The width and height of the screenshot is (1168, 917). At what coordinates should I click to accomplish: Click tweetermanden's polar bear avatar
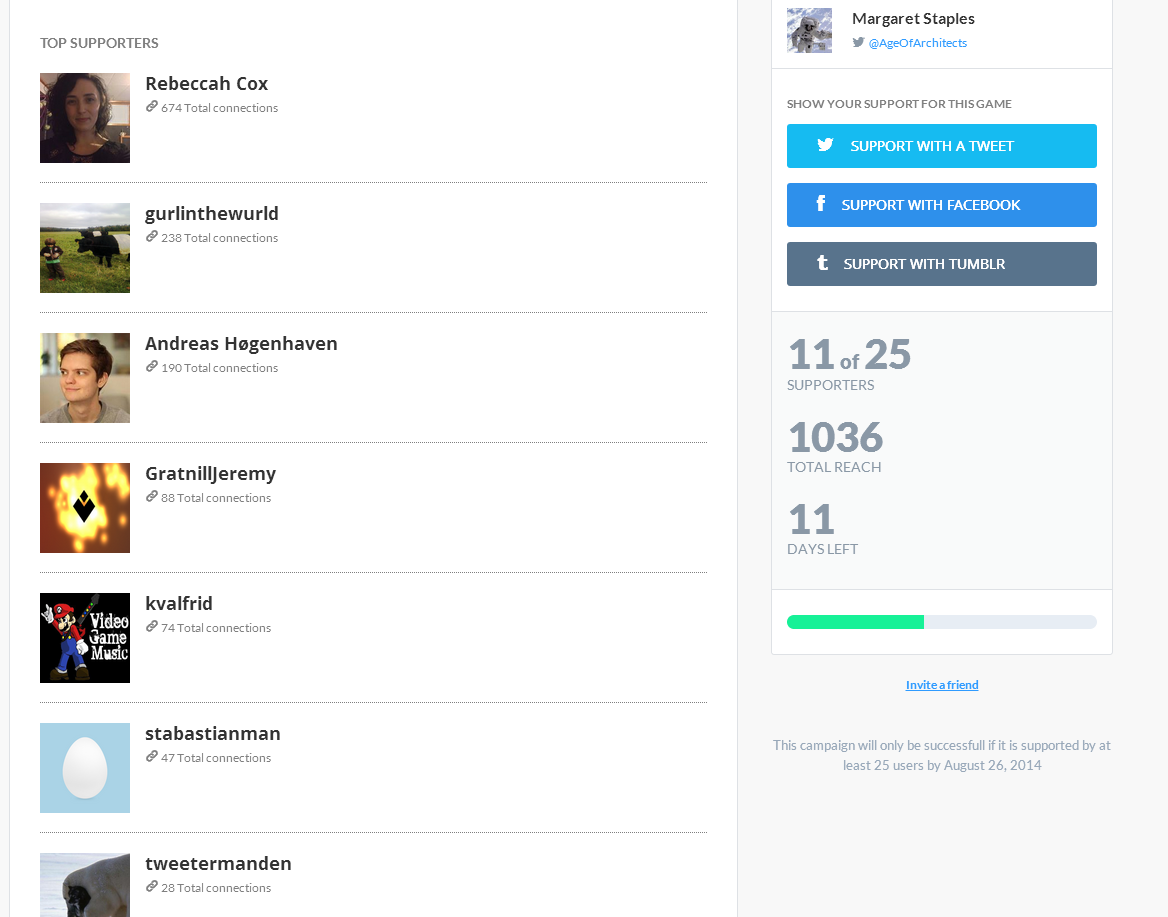(x=85, y=885)
